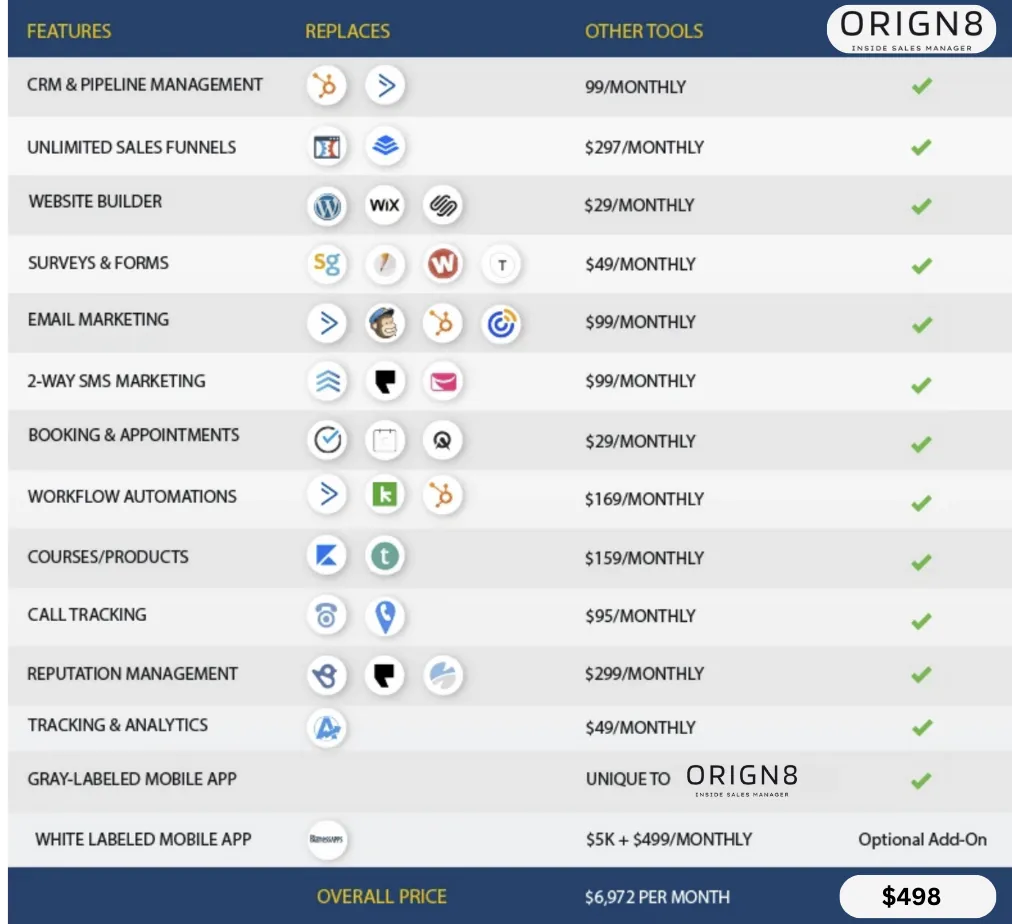This screenshot has height=924, width=1012.
Task: Click the "$159/MONTHLY" price
Action: coord(644,557)
